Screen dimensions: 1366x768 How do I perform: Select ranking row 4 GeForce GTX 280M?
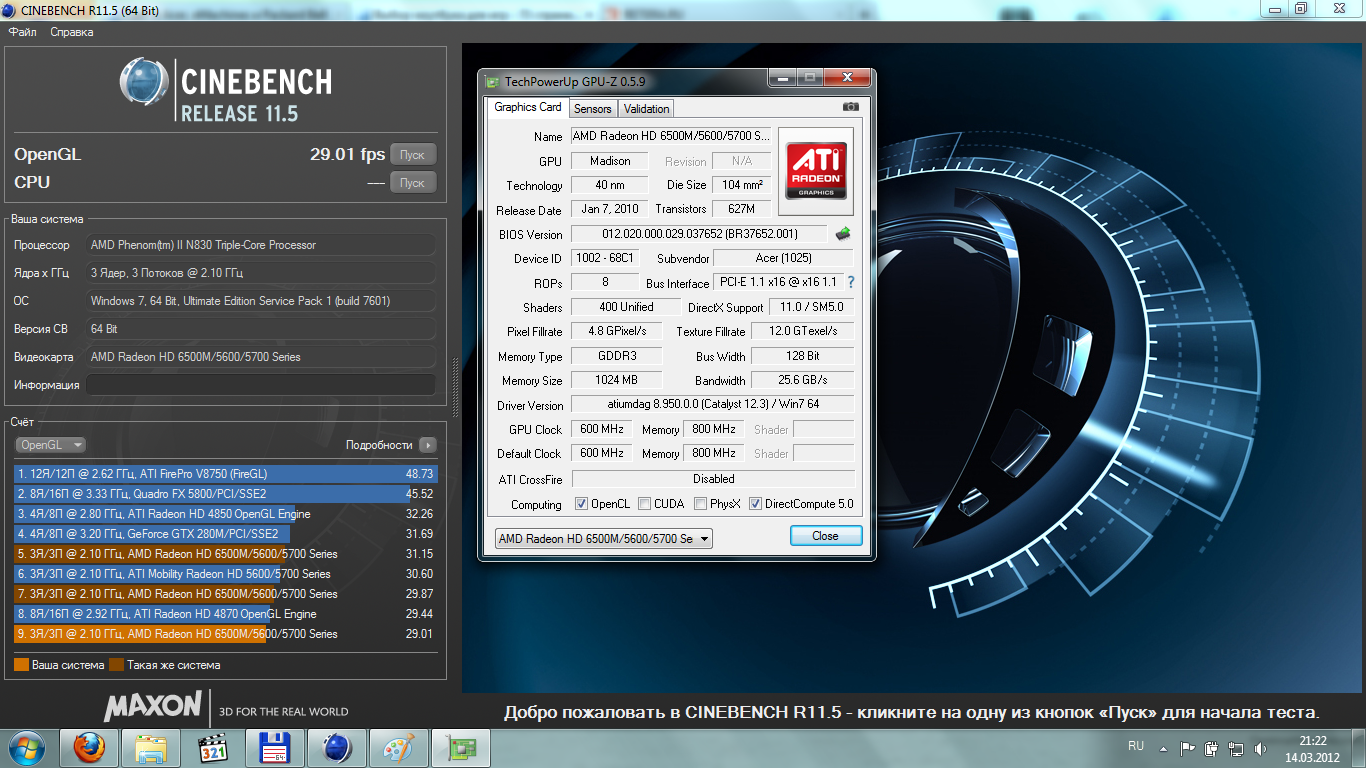pos(226,534)
